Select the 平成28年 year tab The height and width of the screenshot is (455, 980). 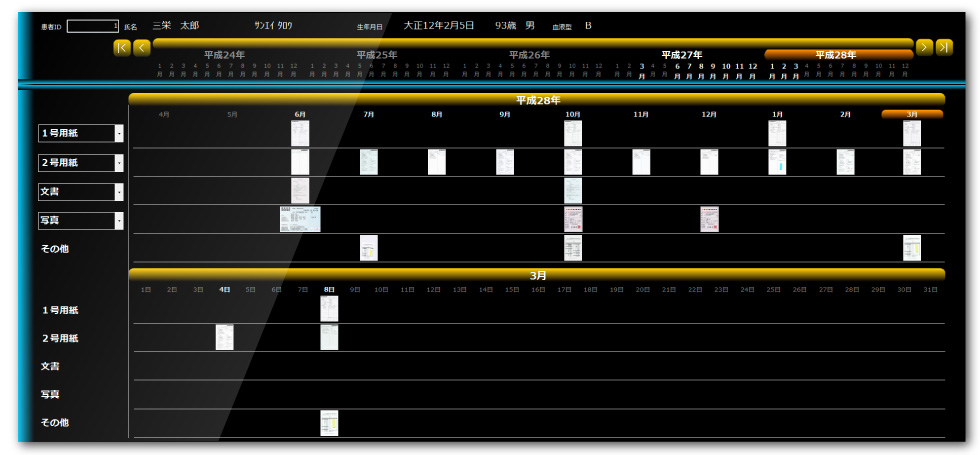tap(838, 55)
